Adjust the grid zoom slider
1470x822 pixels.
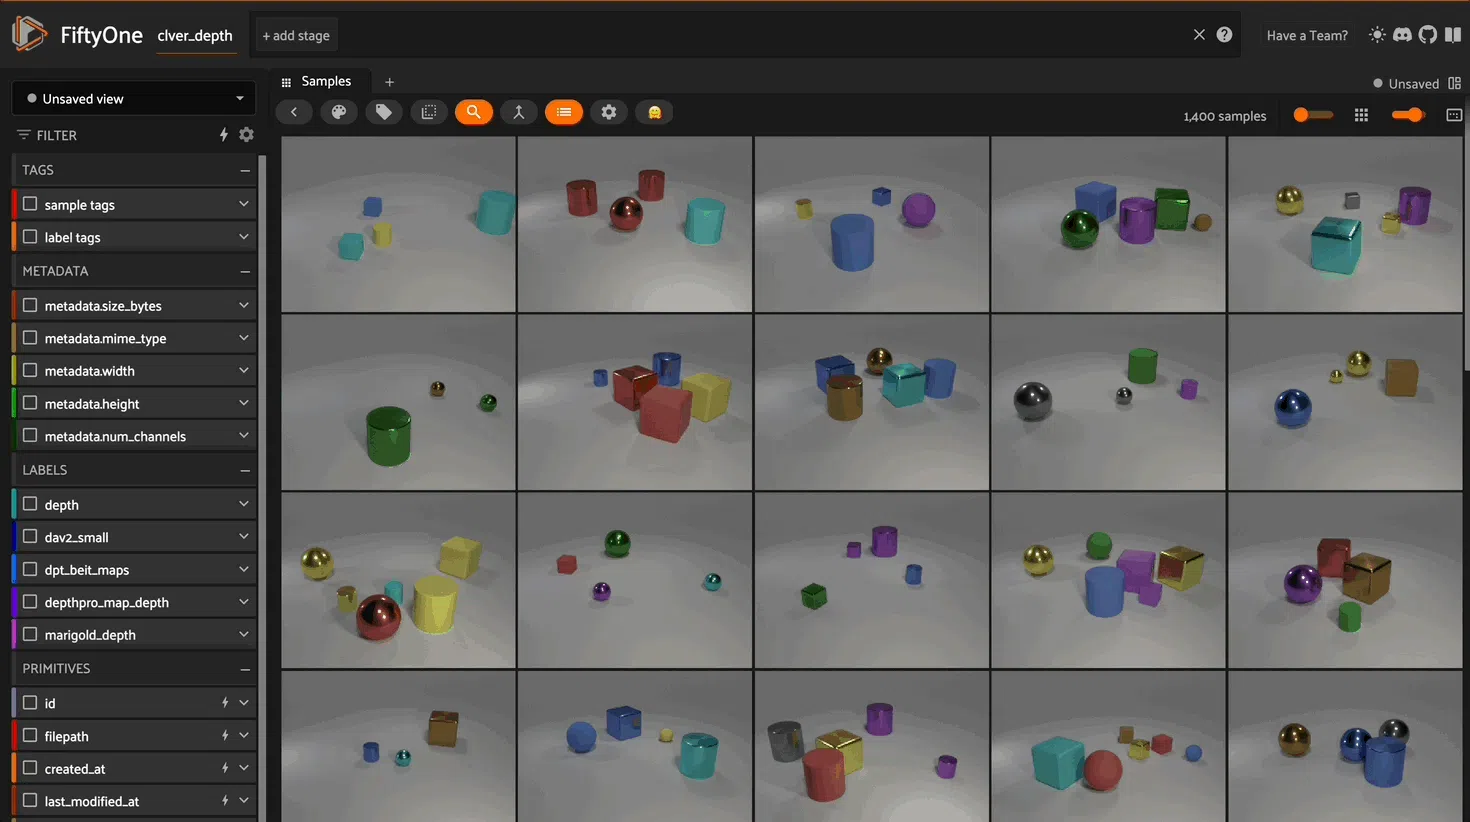[1312, 115]
